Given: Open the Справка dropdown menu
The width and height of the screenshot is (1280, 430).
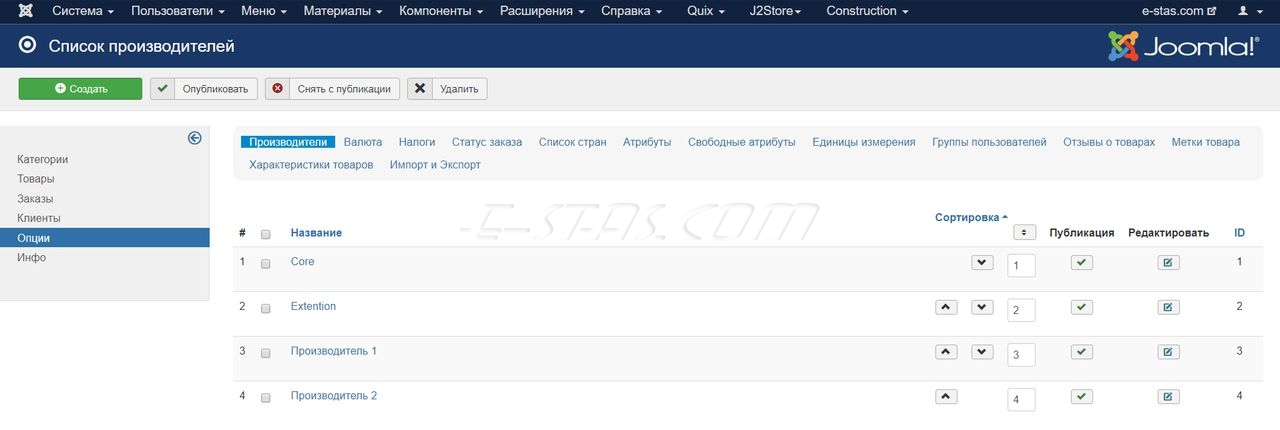Looking at the screenshot, I should [631, 11].
